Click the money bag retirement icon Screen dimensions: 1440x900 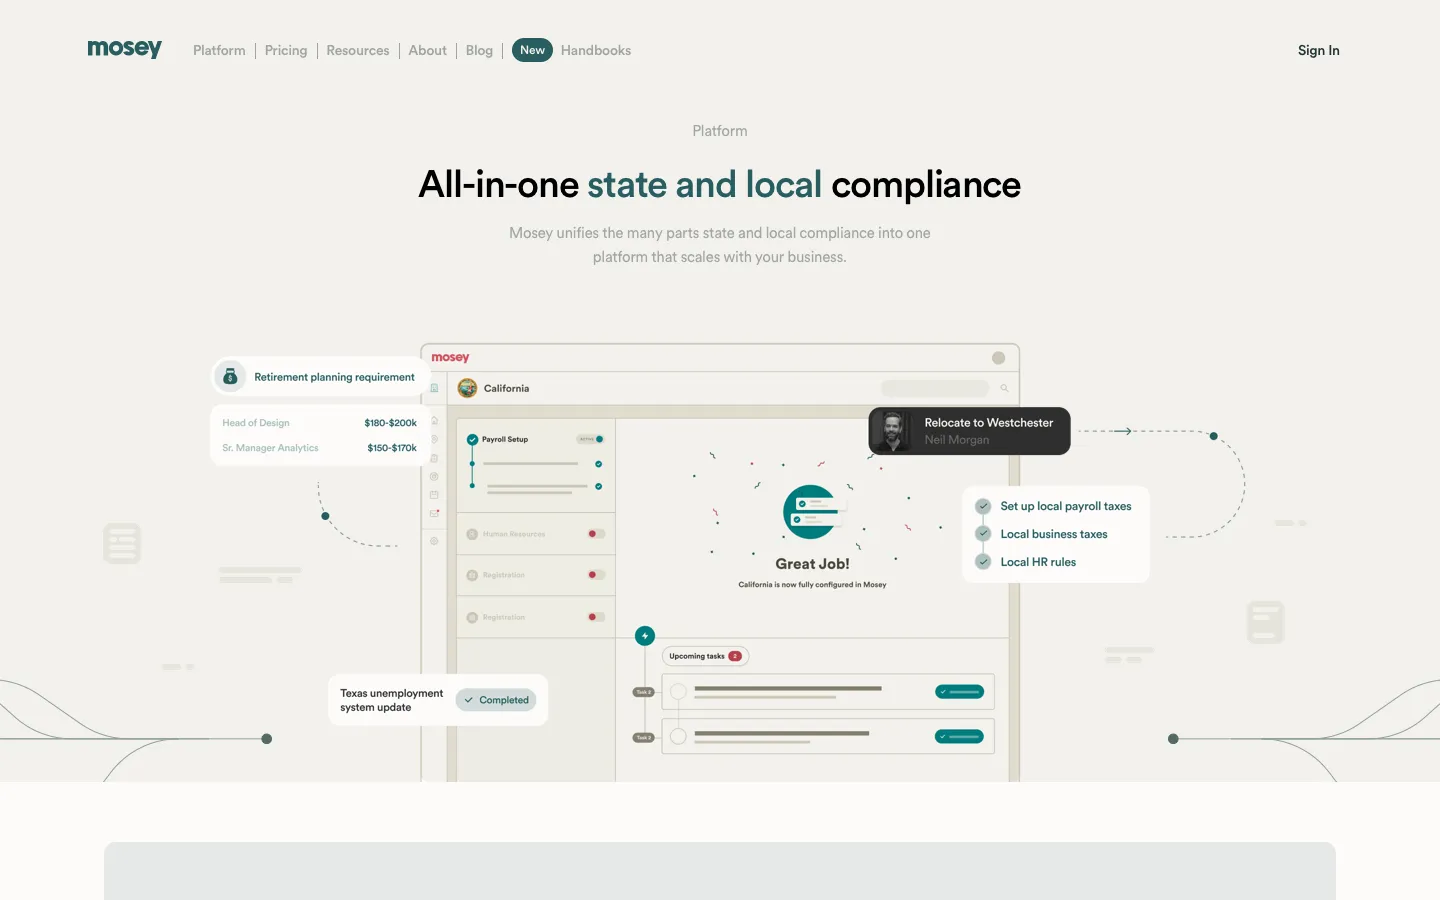230,377
